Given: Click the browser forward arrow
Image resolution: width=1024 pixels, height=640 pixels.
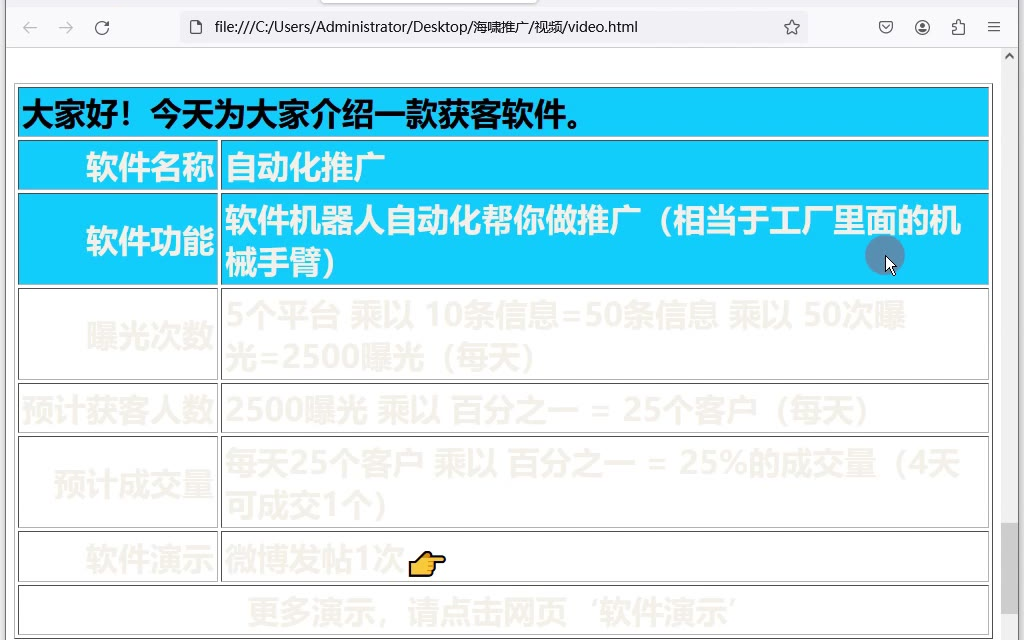Looking at the screenshot, I should pyautogui.click(x=66, y=27).
